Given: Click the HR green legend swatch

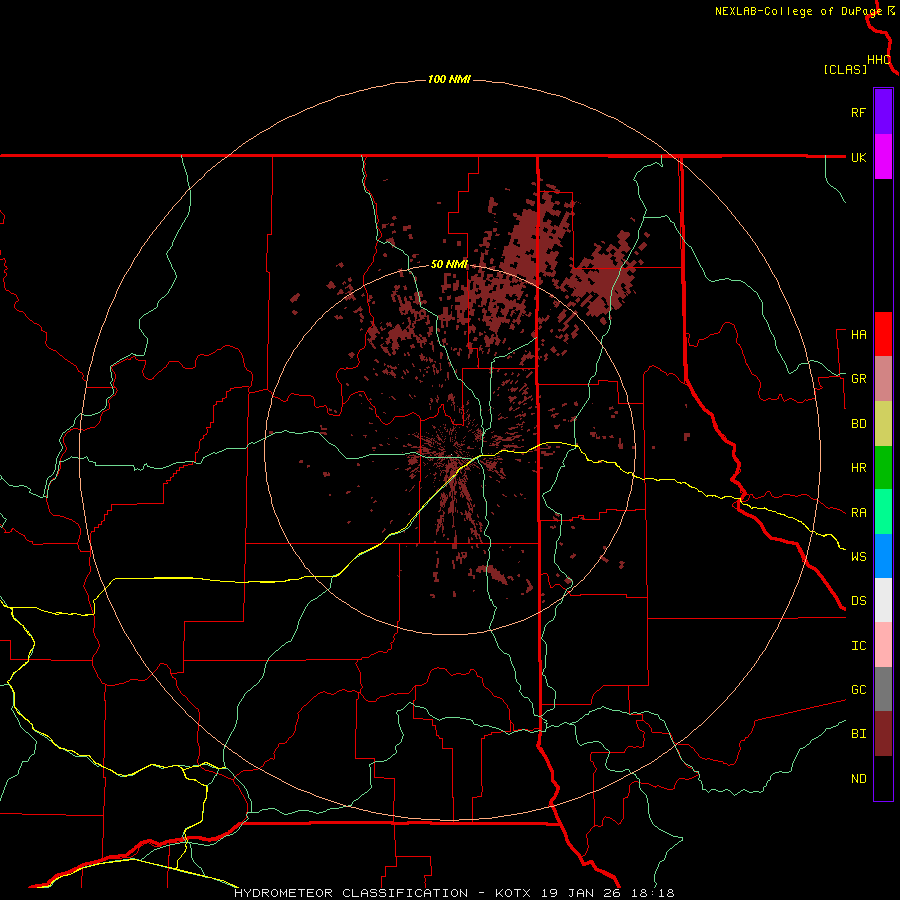Looking at the screenshot, I should (883, 468).
